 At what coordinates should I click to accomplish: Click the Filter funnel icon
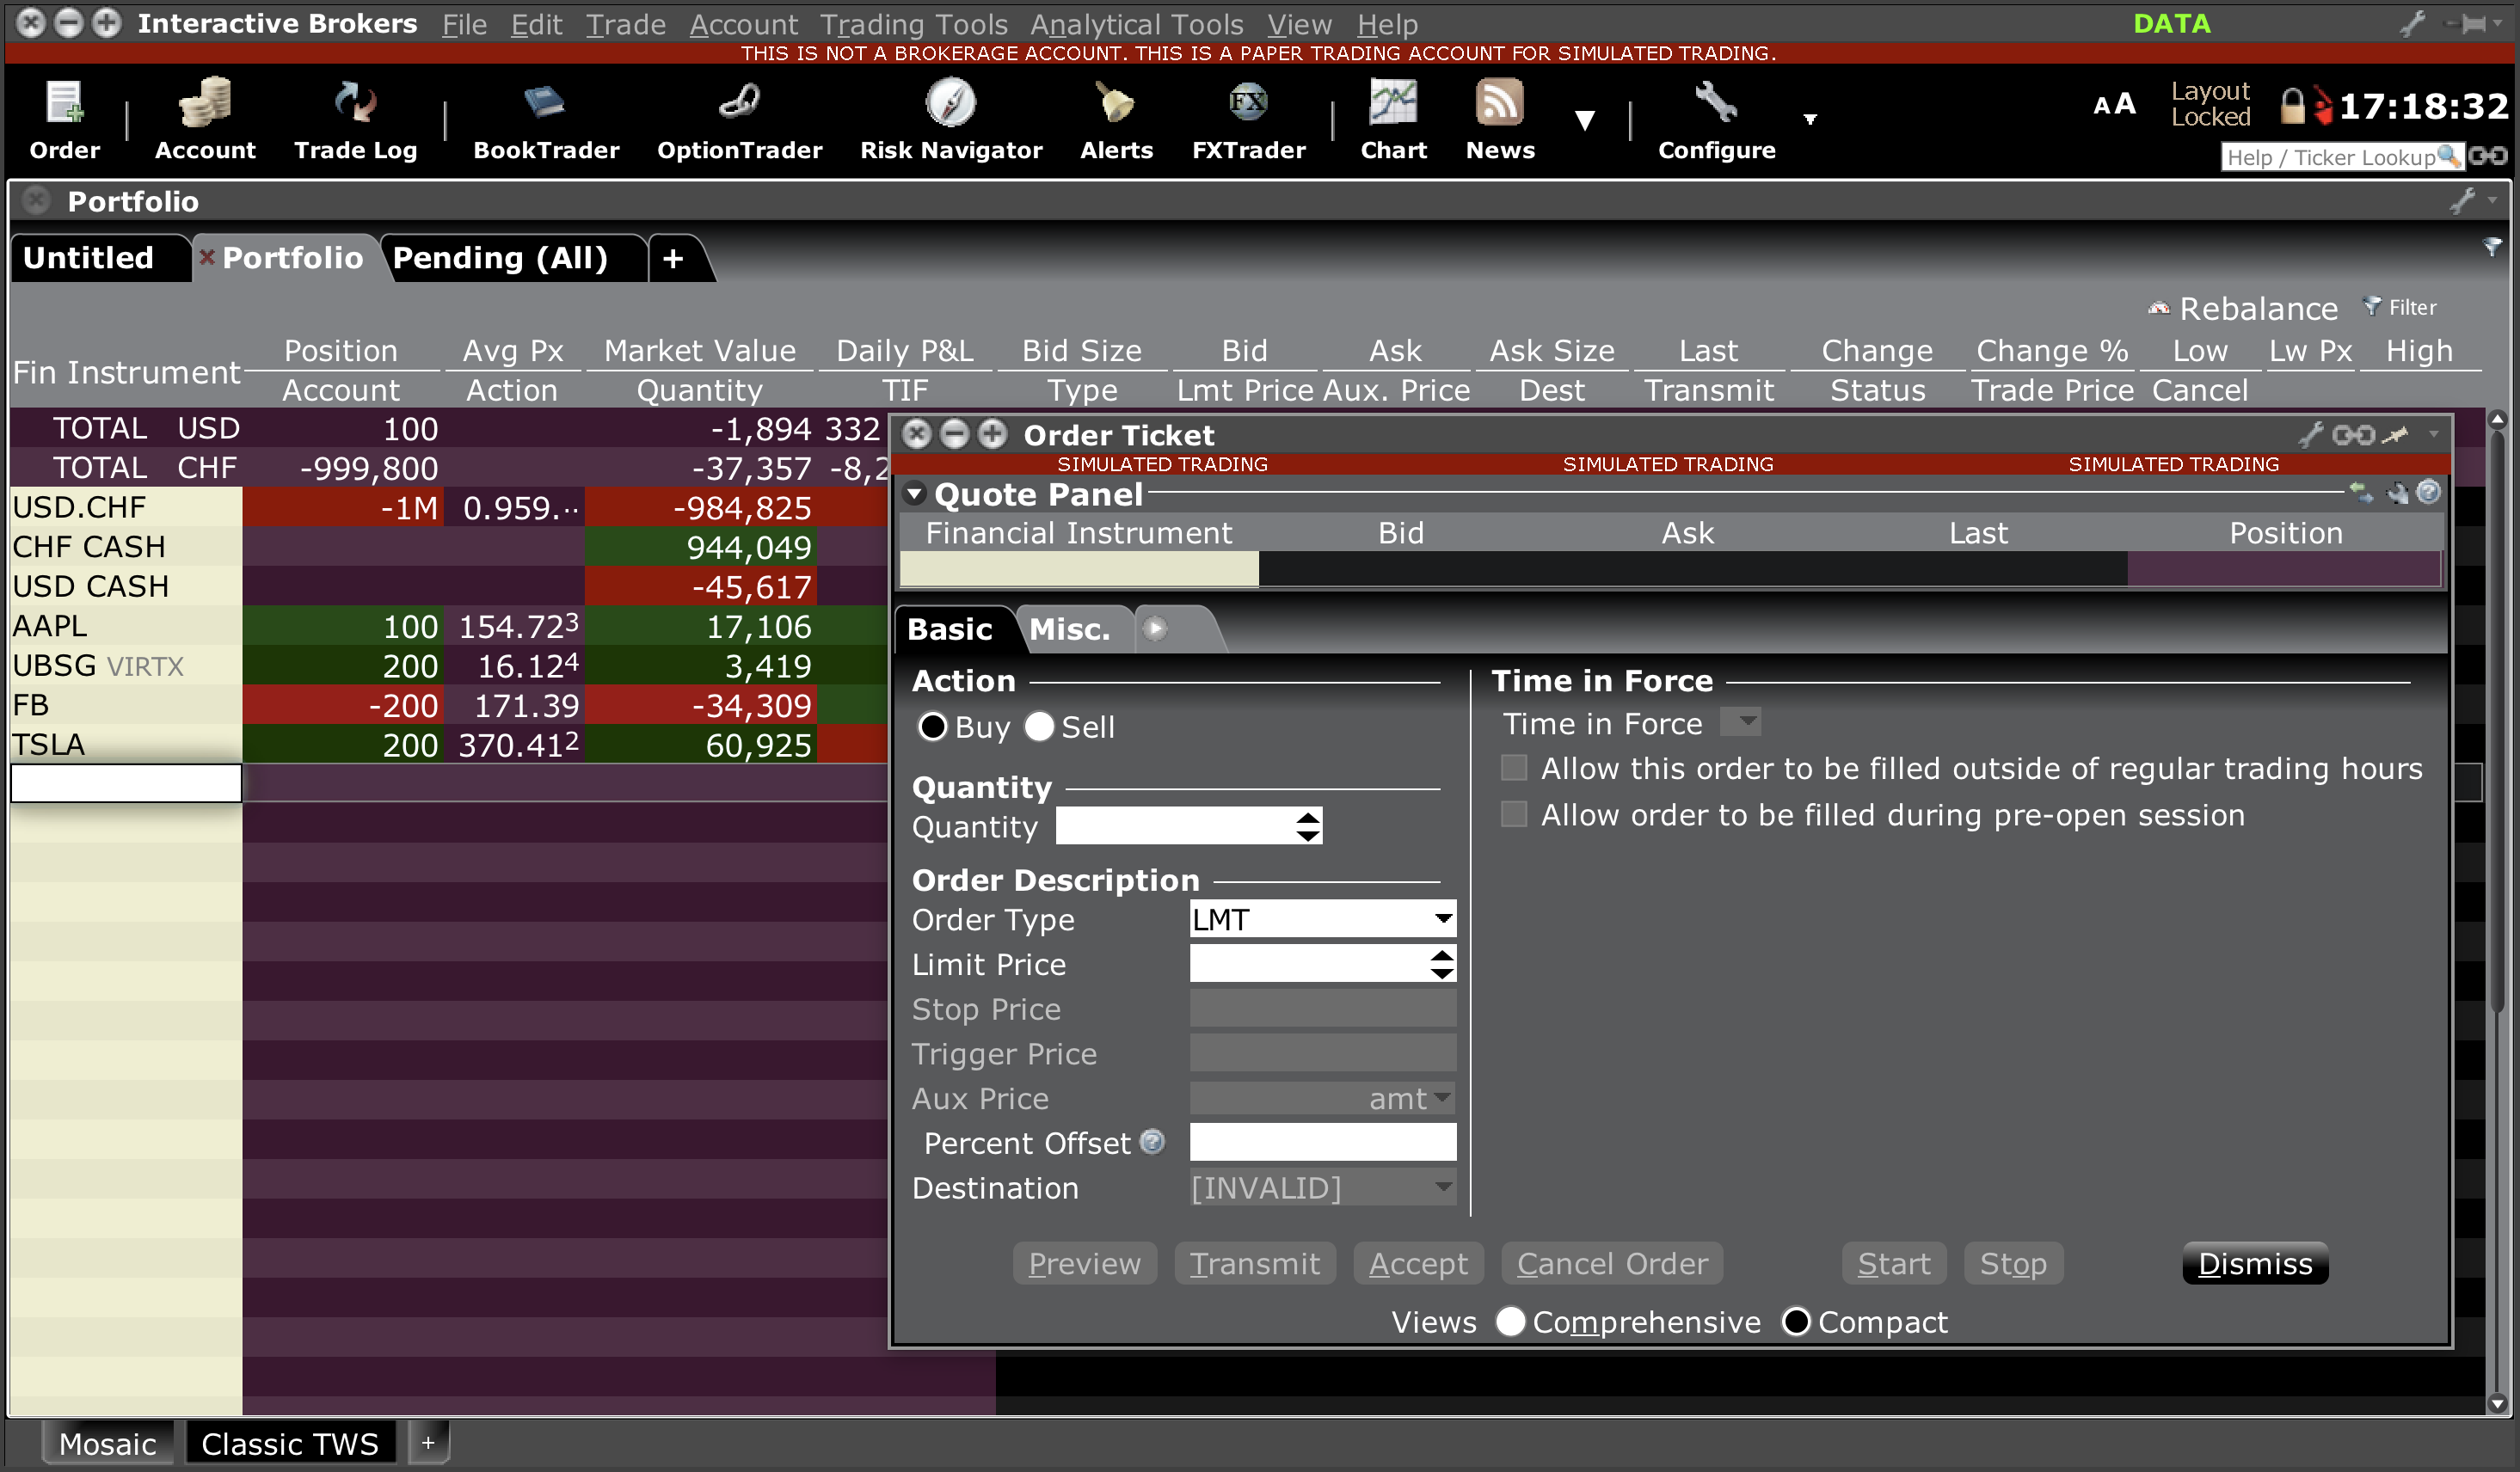click(x=2371, y=306)
